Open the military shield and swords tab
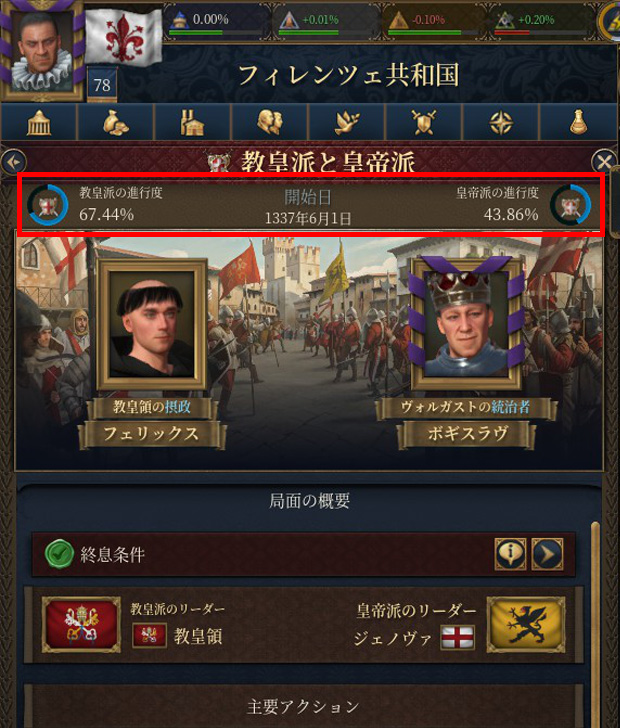This screenshot has width=620, height=728. (x=424, y=122)
